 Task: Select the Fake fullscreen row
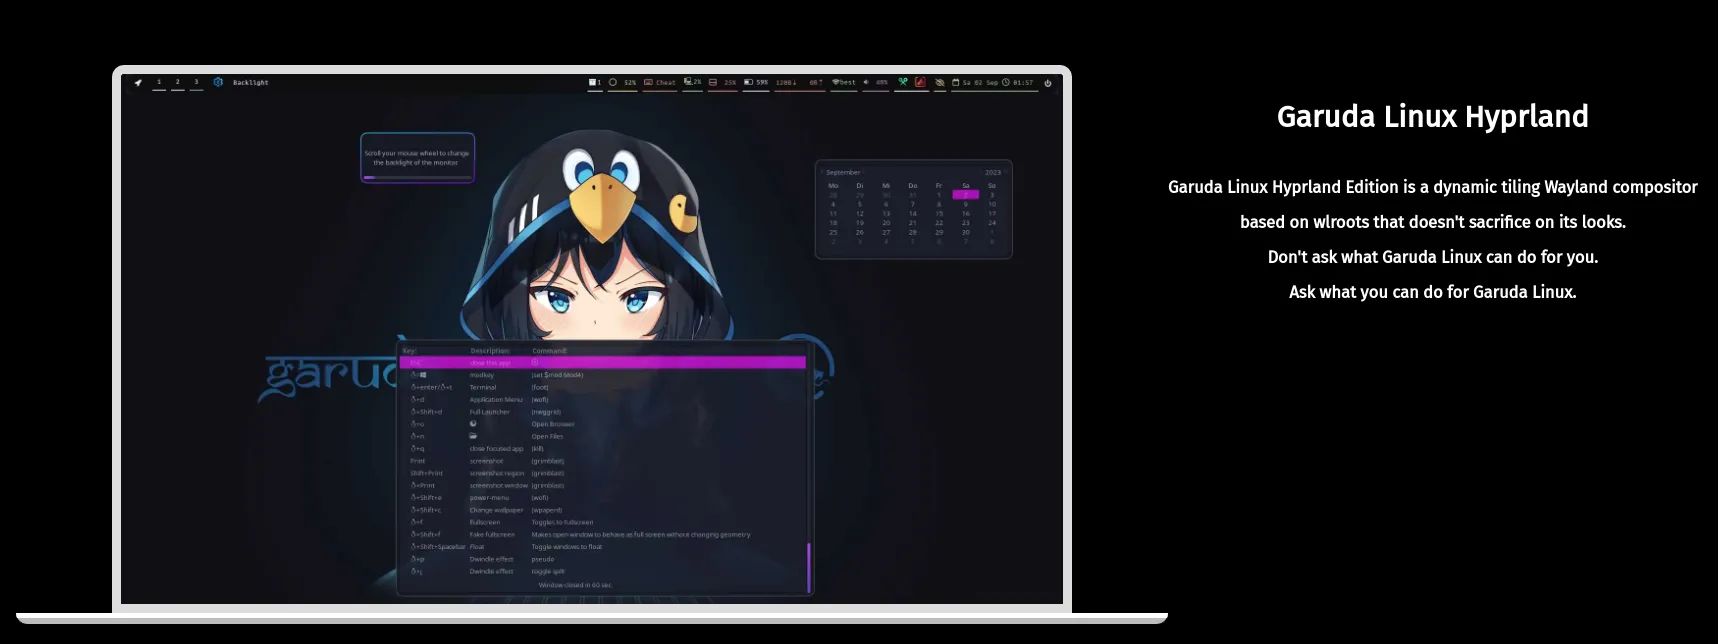tap(603, 534)
